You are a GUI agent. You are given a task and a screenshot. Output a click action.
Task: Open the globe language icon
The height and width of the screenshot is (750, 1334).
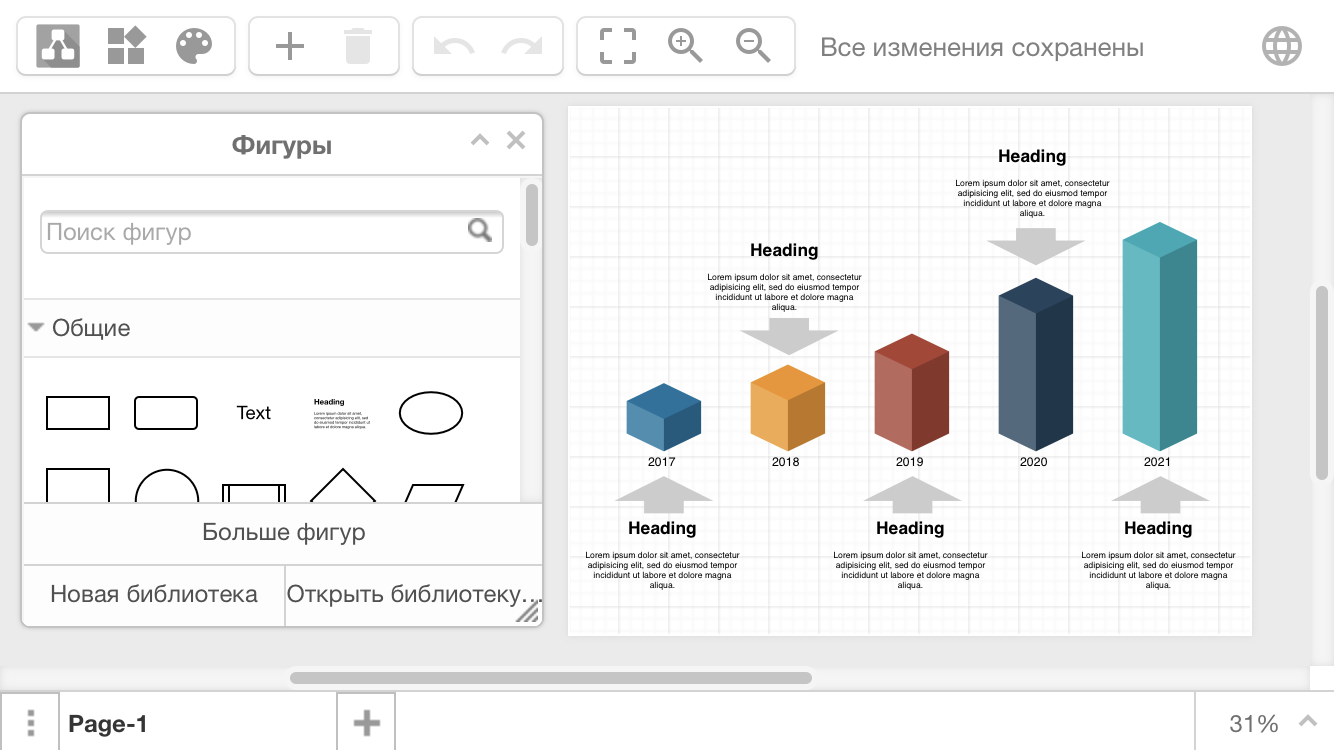pyautogui.click(x=1281, y=46)
